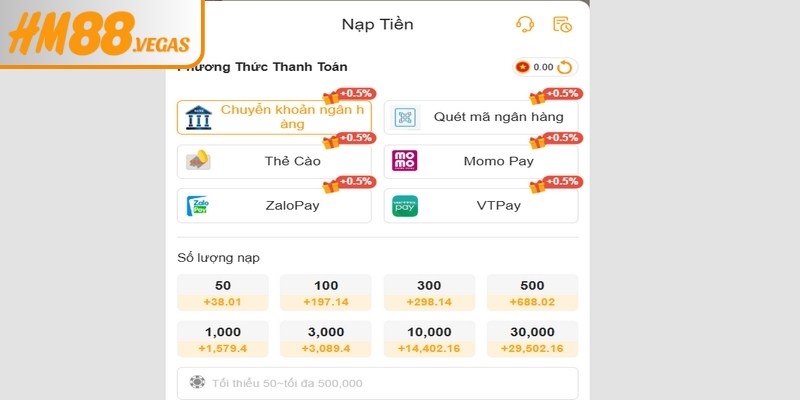The height and width of the screenshot is (400, 800).
Task: Select the 30,000 deposit amount
Action: (x=532, y=339)
